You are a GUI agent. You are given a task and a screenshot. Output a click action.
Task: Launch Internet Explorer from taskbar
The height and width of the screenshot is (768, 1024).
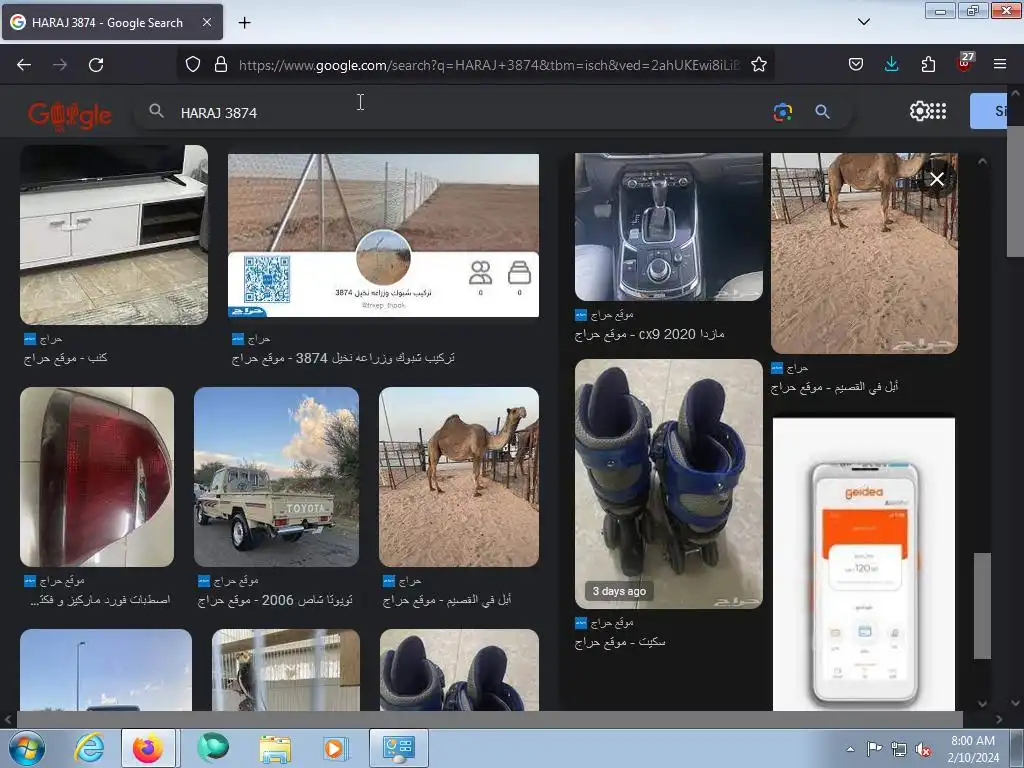[x=89, y=748]
